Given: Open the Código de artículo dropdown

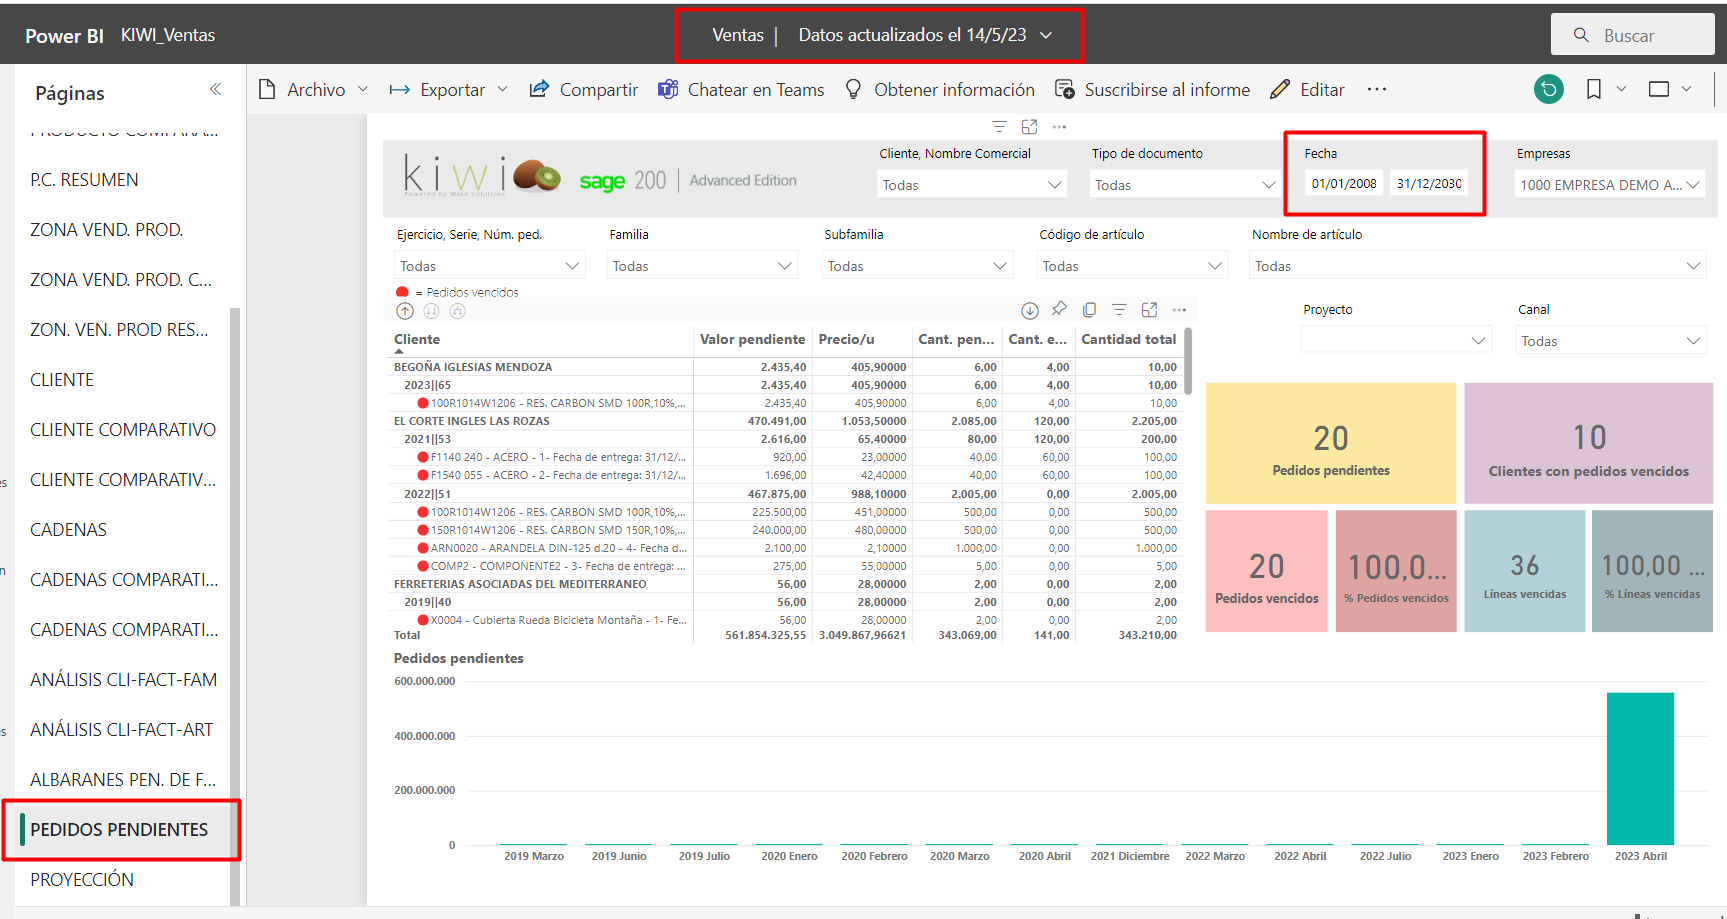Looking at the screenshot, I should pyautogui.click(x=1132, y=266).
